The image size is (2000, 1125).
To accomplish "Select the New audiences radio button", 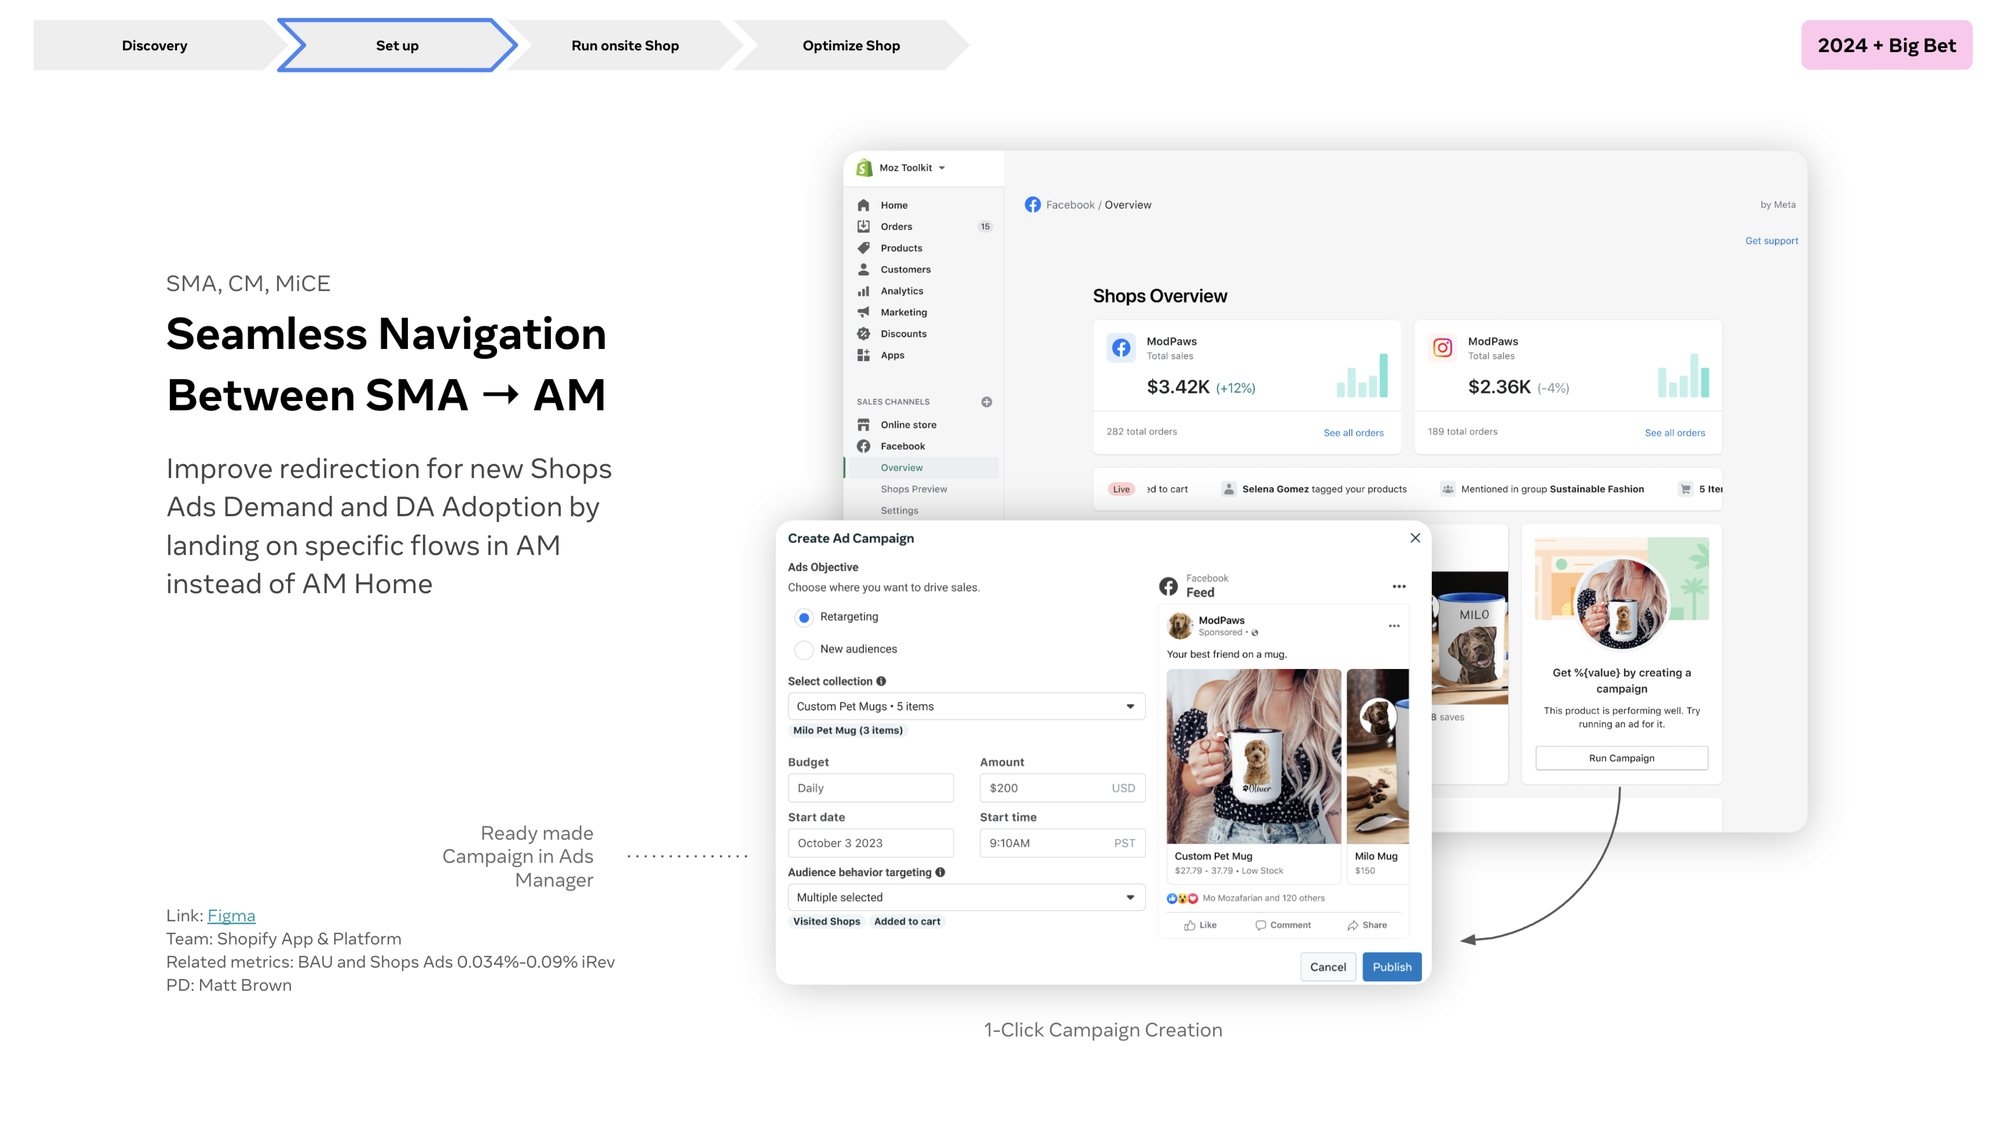I will (x=804, y=650).
